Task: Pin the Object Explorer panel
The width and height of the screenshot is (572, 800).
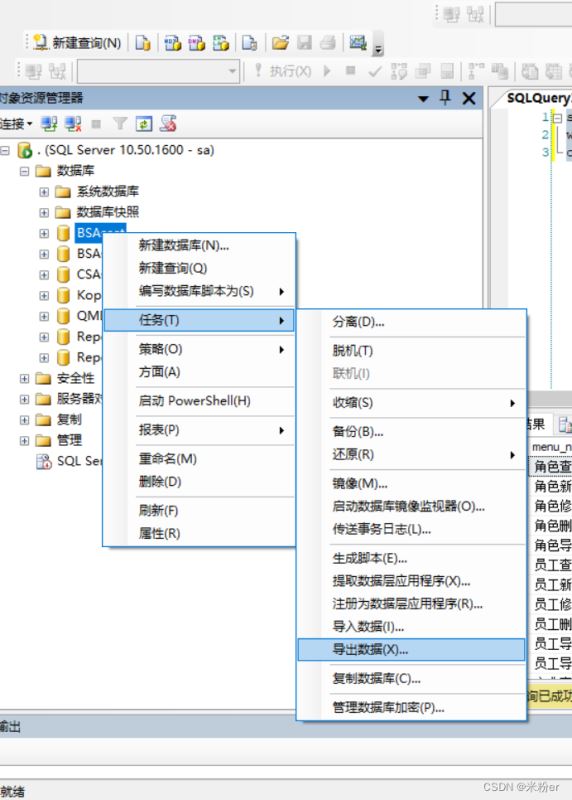Action: (445, 97)
